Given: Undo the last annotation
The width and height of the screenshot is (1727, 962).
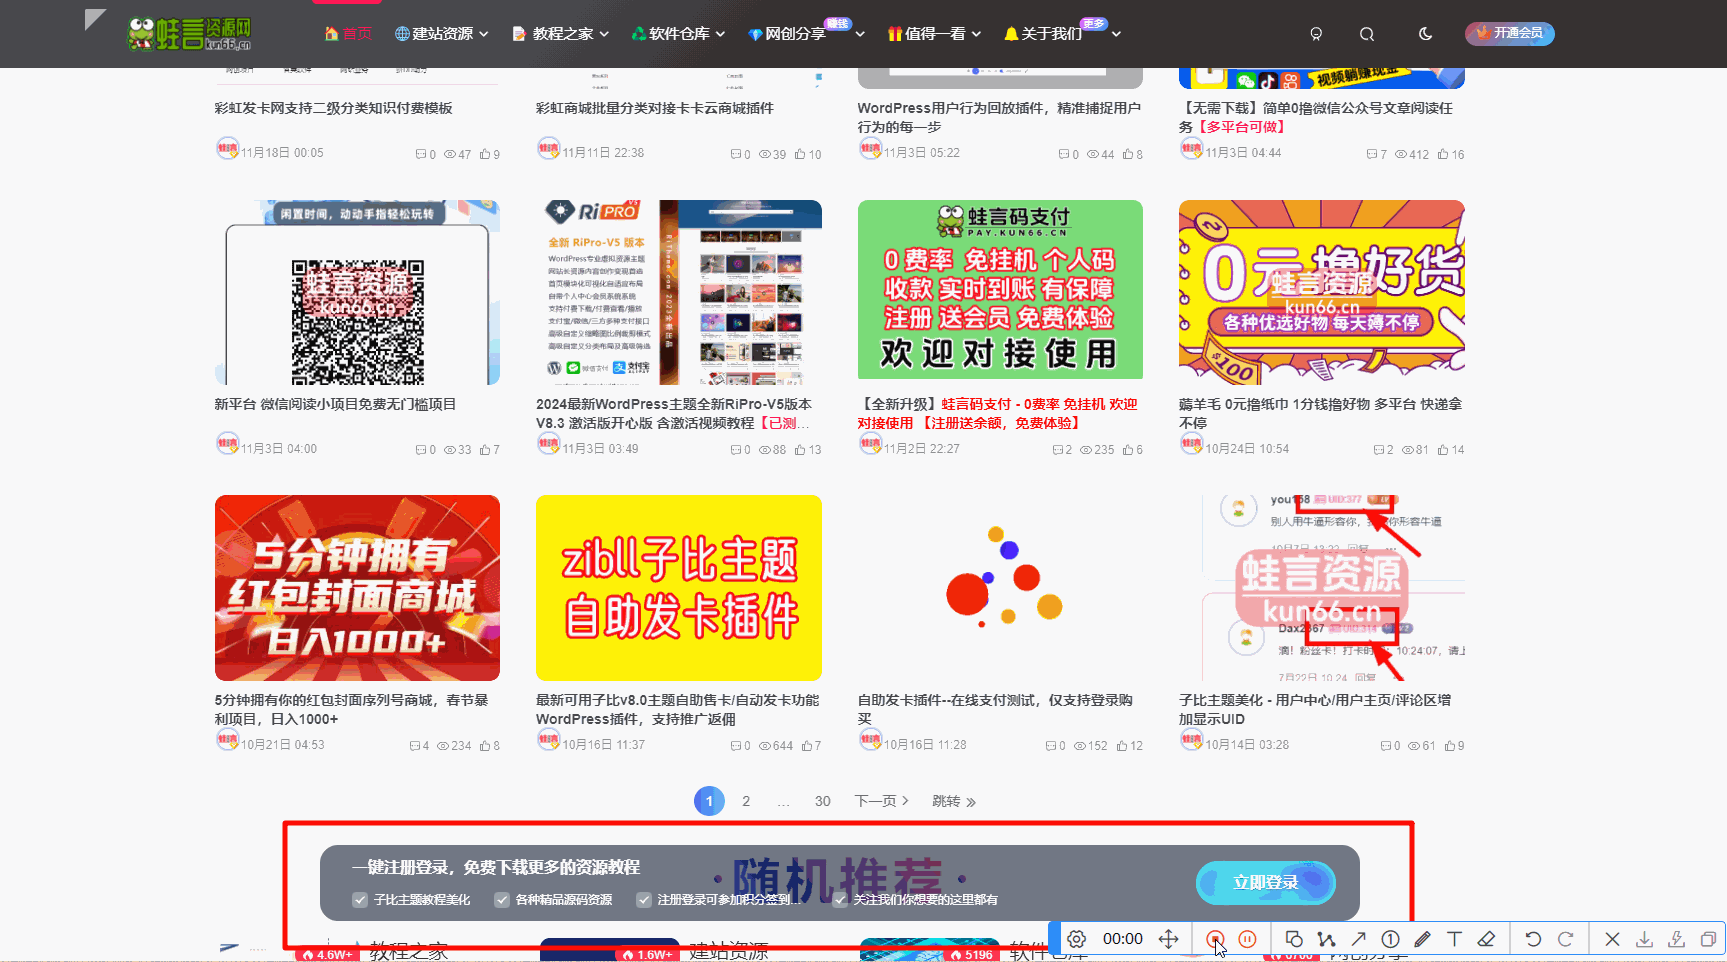Looking at the screenshot, I should click(x=1534, y=938).
